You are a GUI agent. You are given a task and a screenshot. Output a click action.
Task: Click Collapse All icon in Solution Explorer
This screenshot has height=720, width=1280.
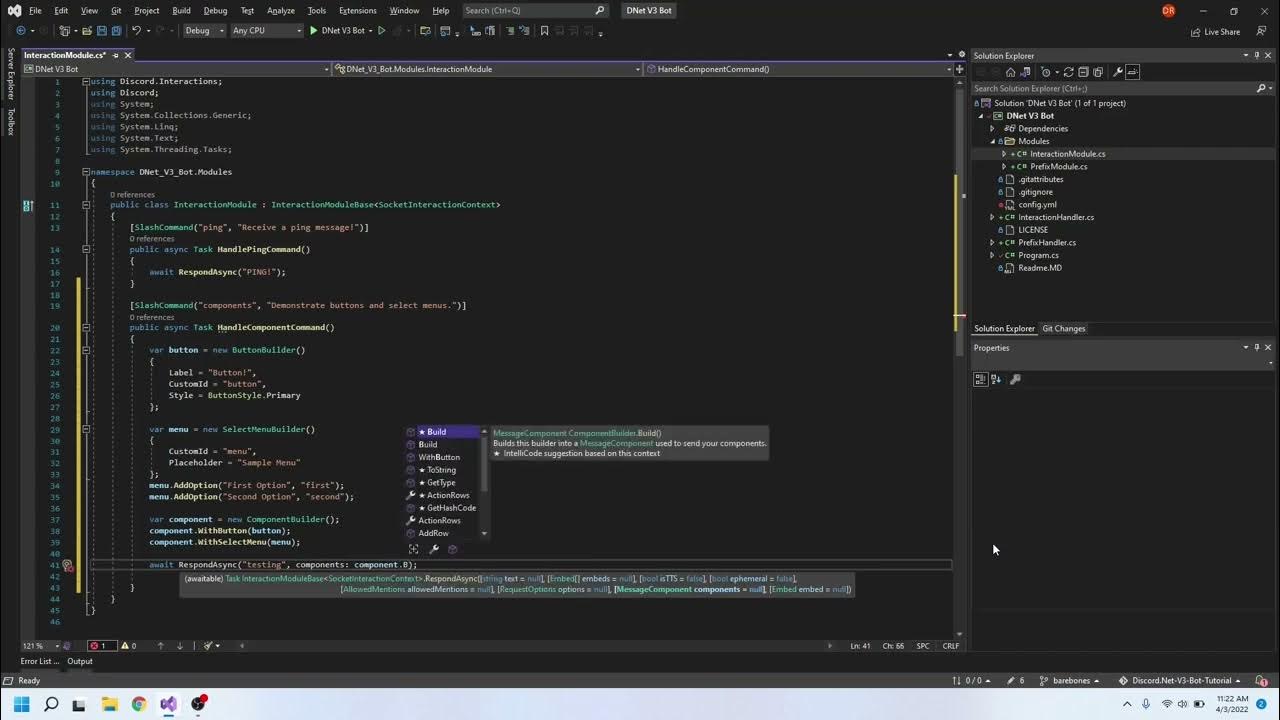coord(1083,72)
